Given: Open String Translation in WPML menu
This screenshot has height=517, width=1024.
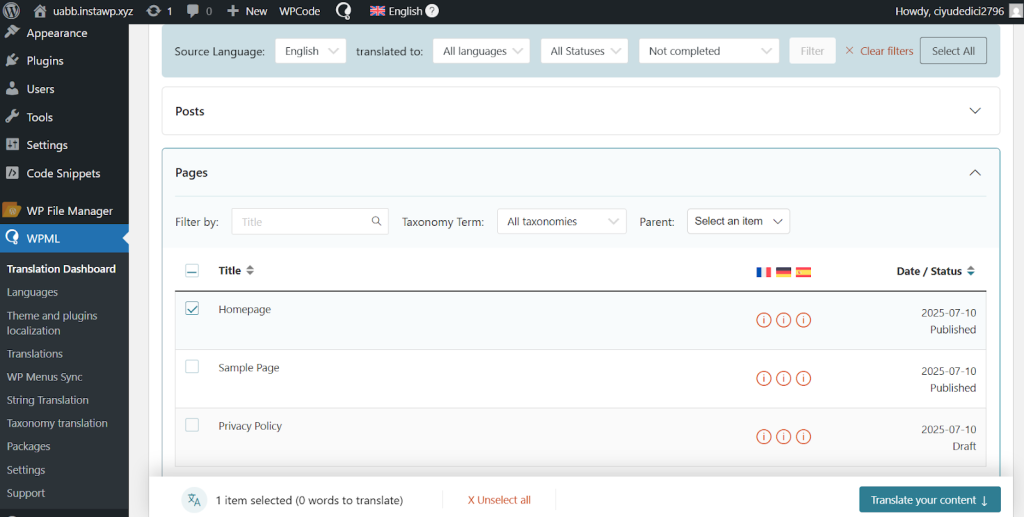Looking at the screenshot, I should click(x=48, y=400).
